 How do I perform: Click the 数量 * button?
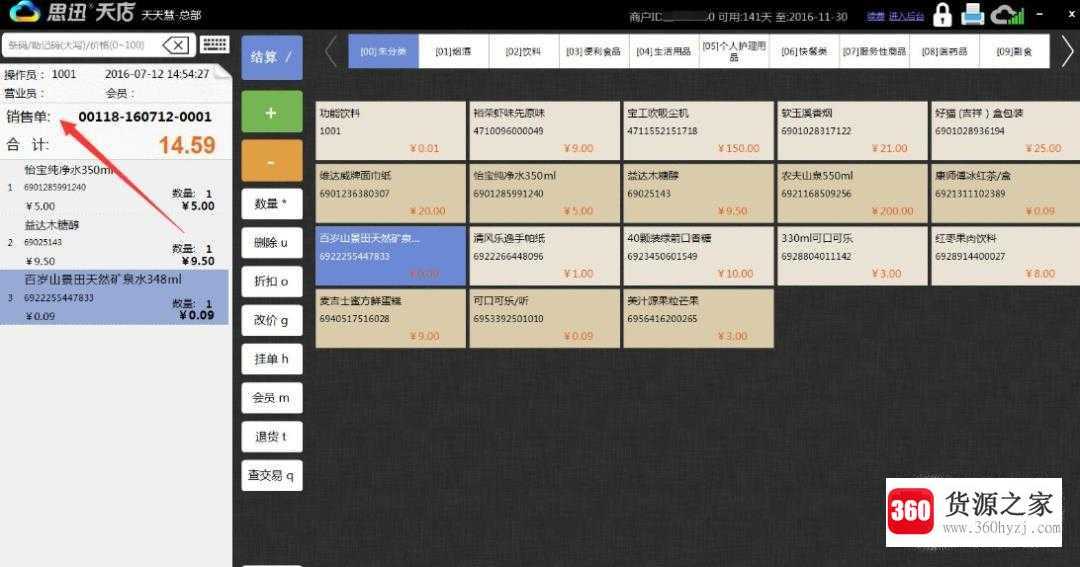(271, 204)
